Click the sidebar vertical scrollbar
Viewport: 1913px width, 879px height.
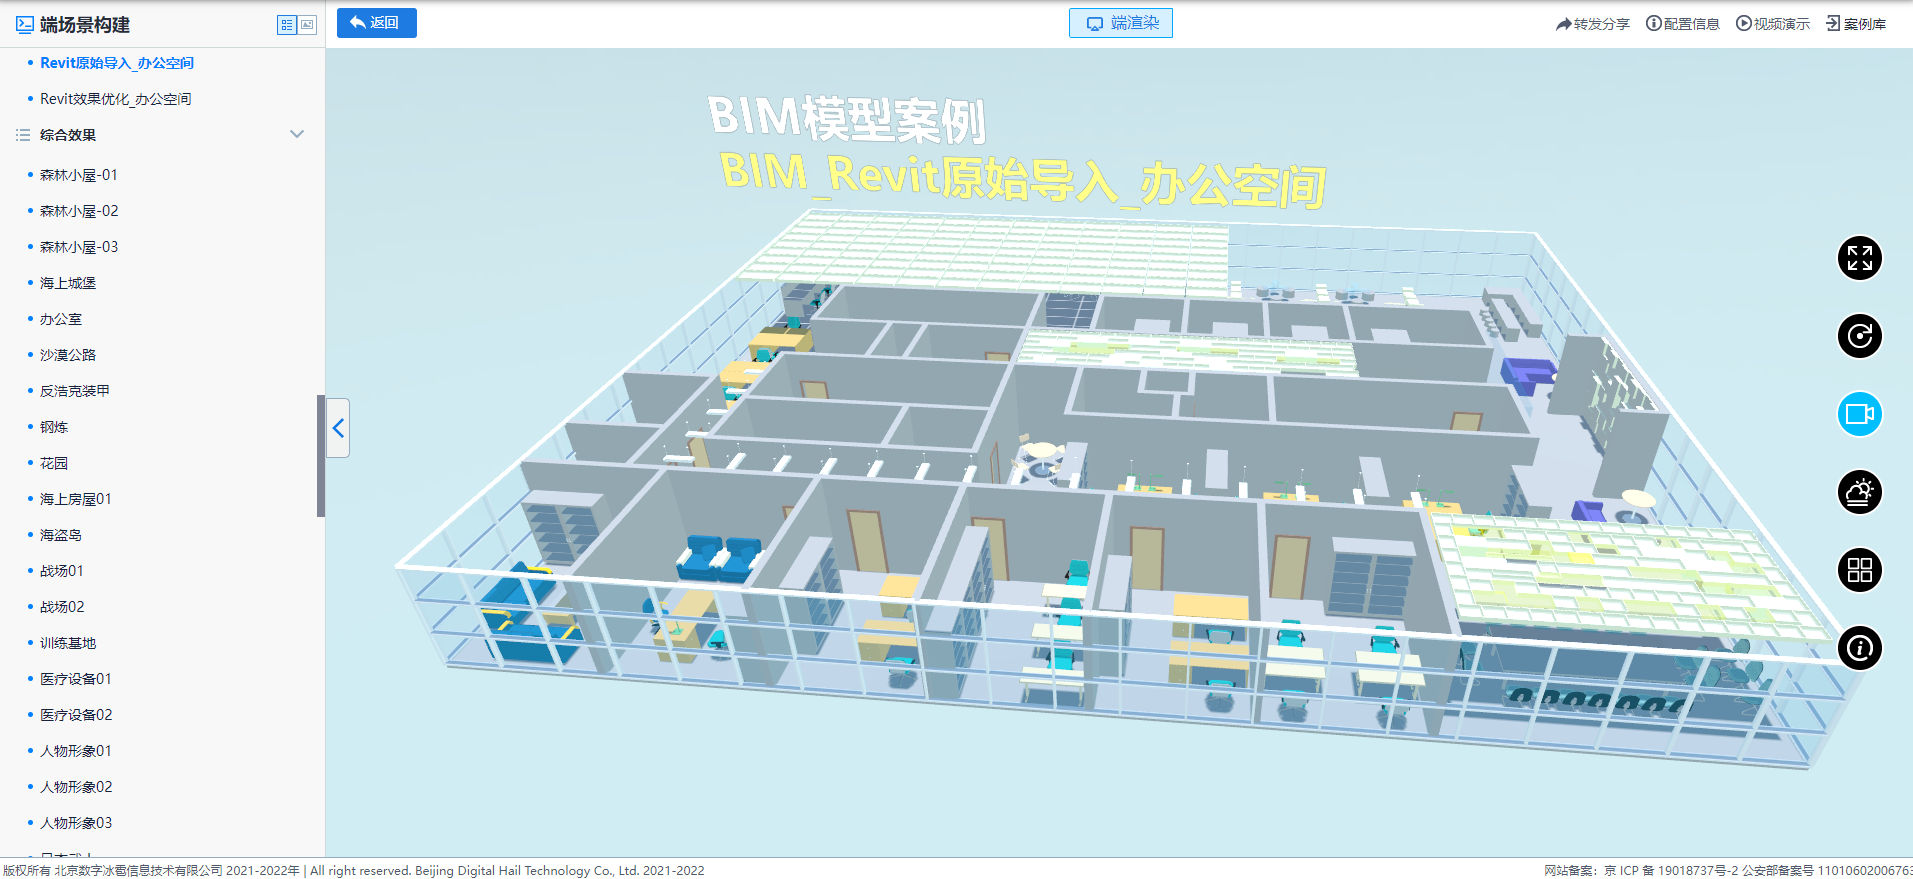point(321,456)
